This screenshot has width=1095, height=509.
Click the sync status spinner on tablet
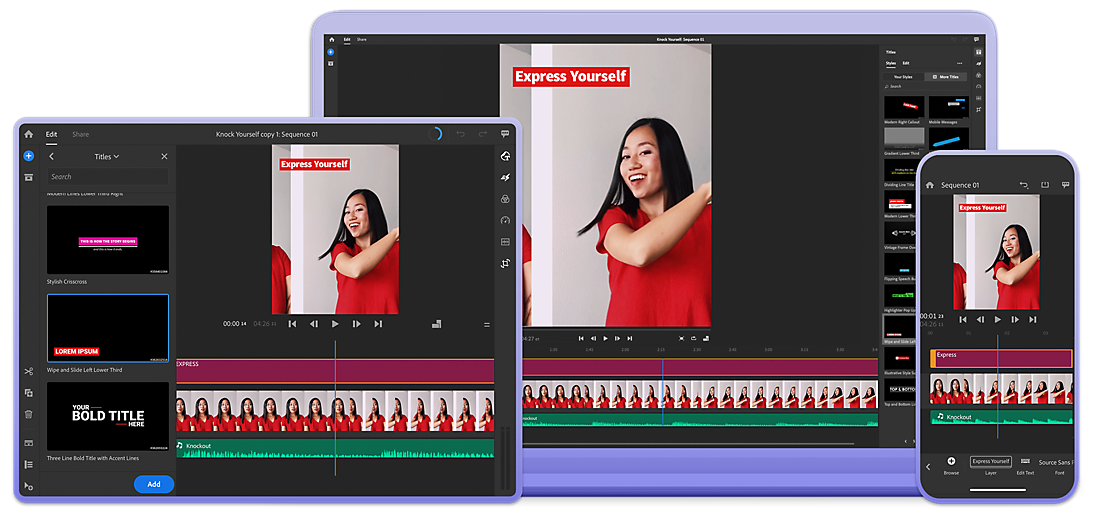[x=435, y=134]
